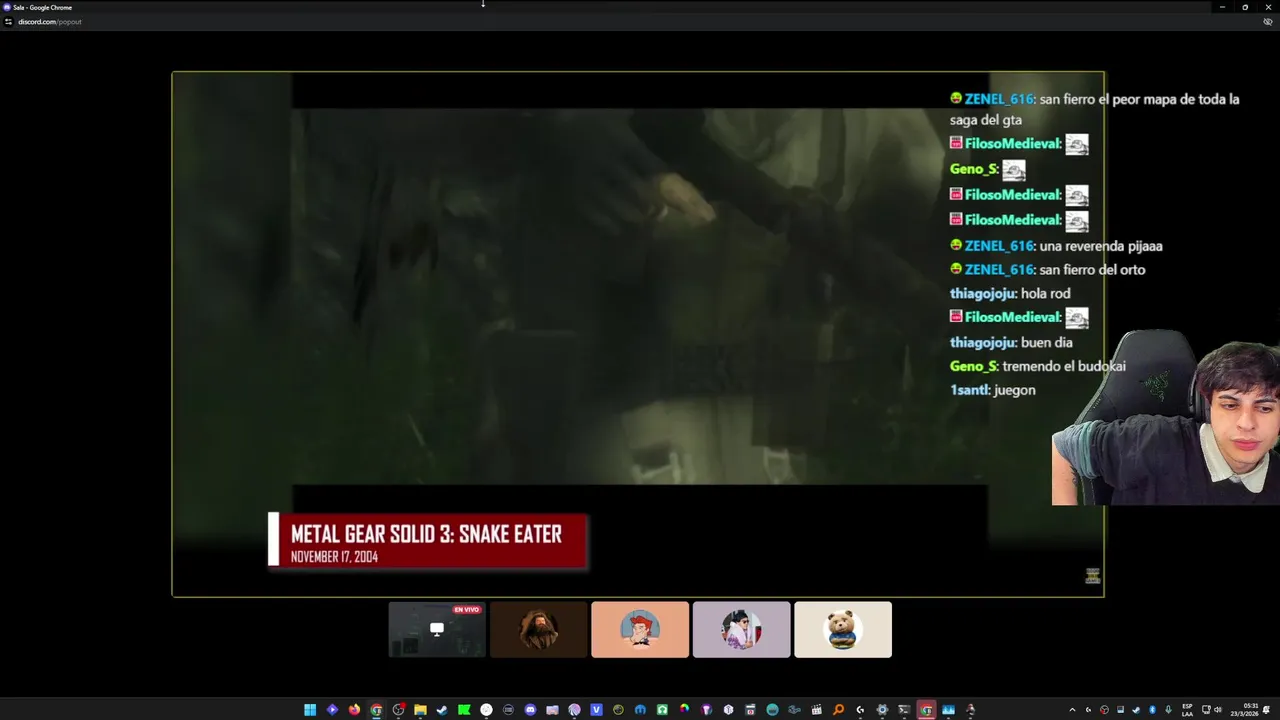Open File Explorer folder icon in taskbar
Image resolution: width=1280 pixels, height=720 pixels.
(420, 710)
